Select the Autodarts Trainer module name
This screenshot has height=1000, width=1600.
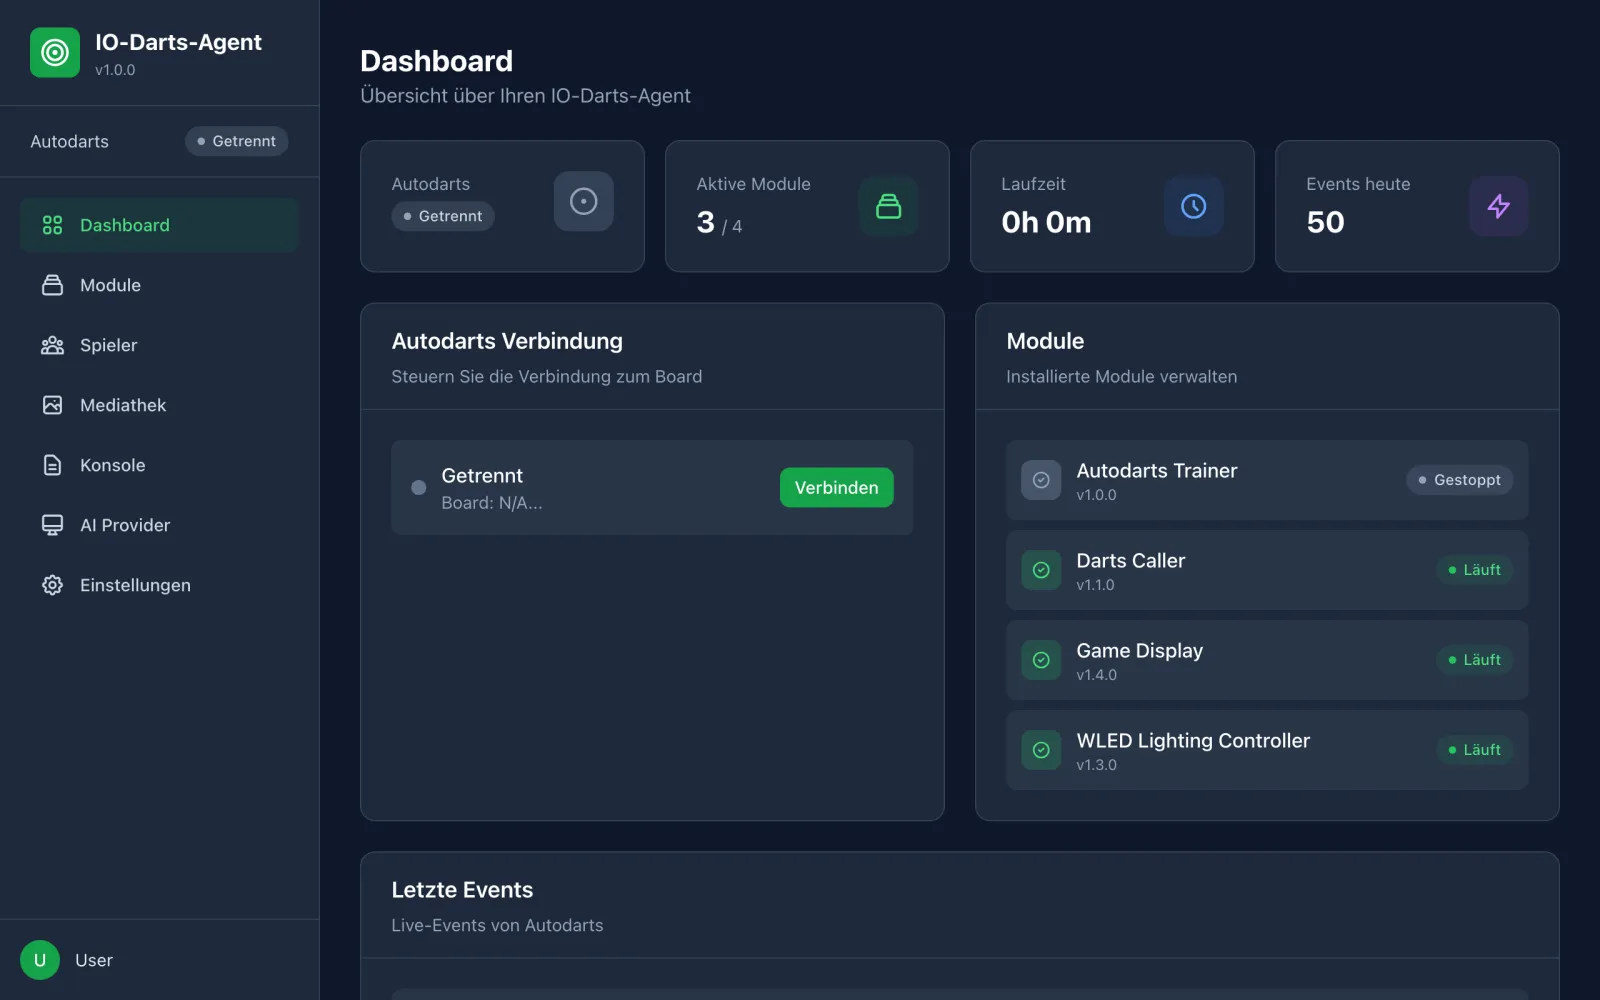(1157, 471)
